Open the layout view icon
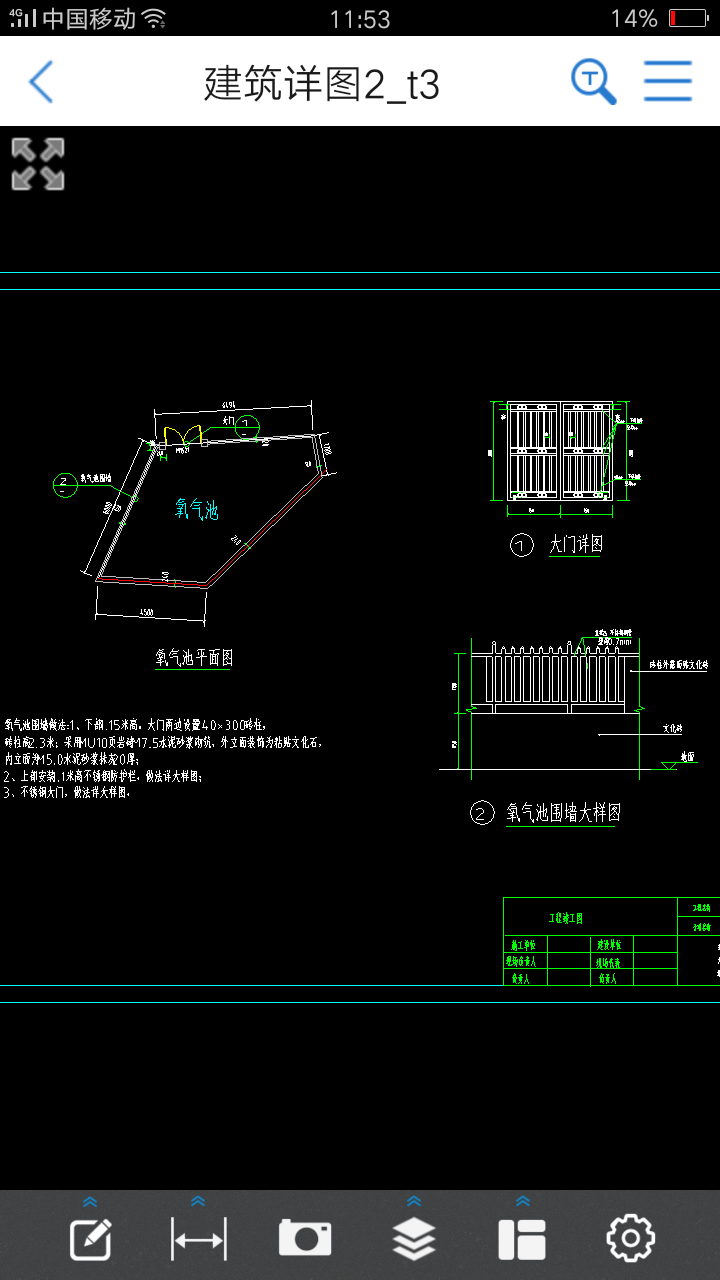Image resolution: width=720 pixels, height=1280 pixels. pyautogui.click(x=522, y=1240)
